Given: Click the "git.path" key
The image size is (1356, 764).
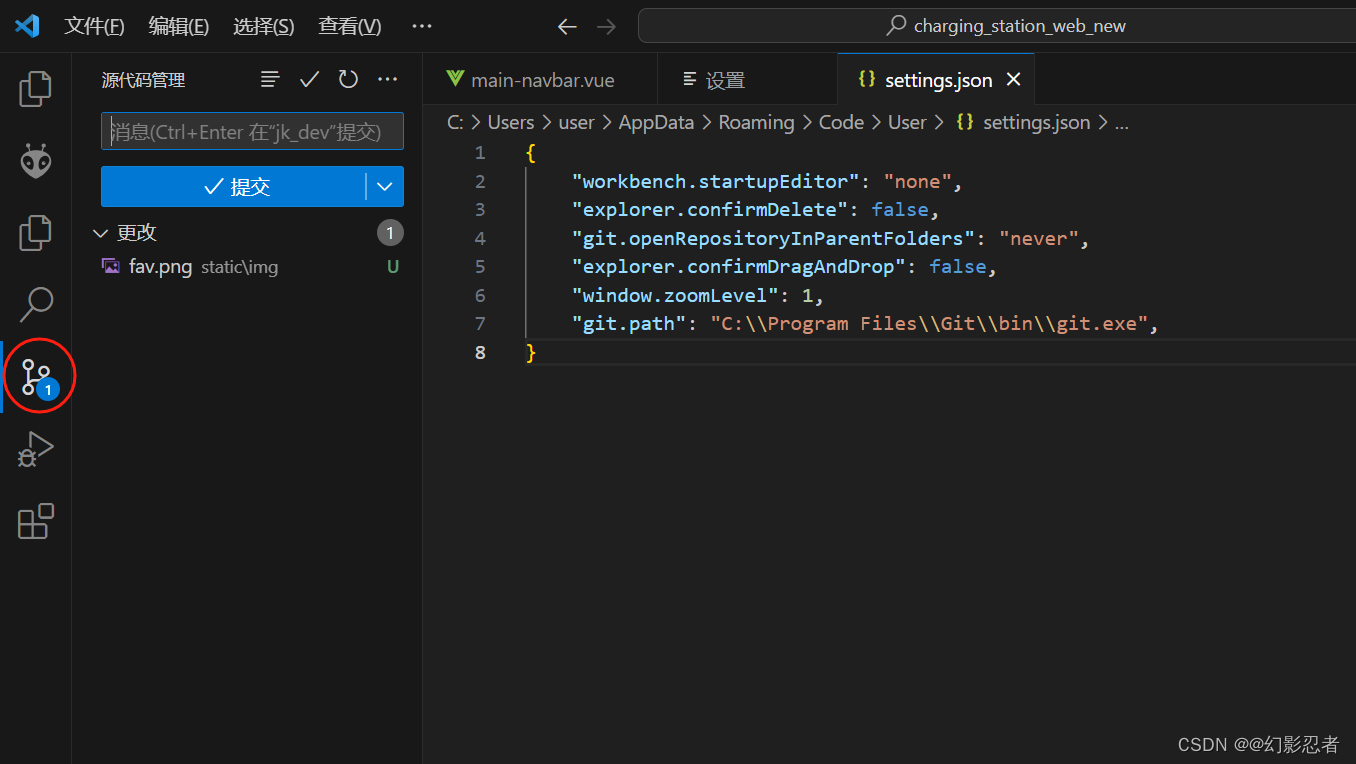Looking at the screenshot, I should point(629,323).
